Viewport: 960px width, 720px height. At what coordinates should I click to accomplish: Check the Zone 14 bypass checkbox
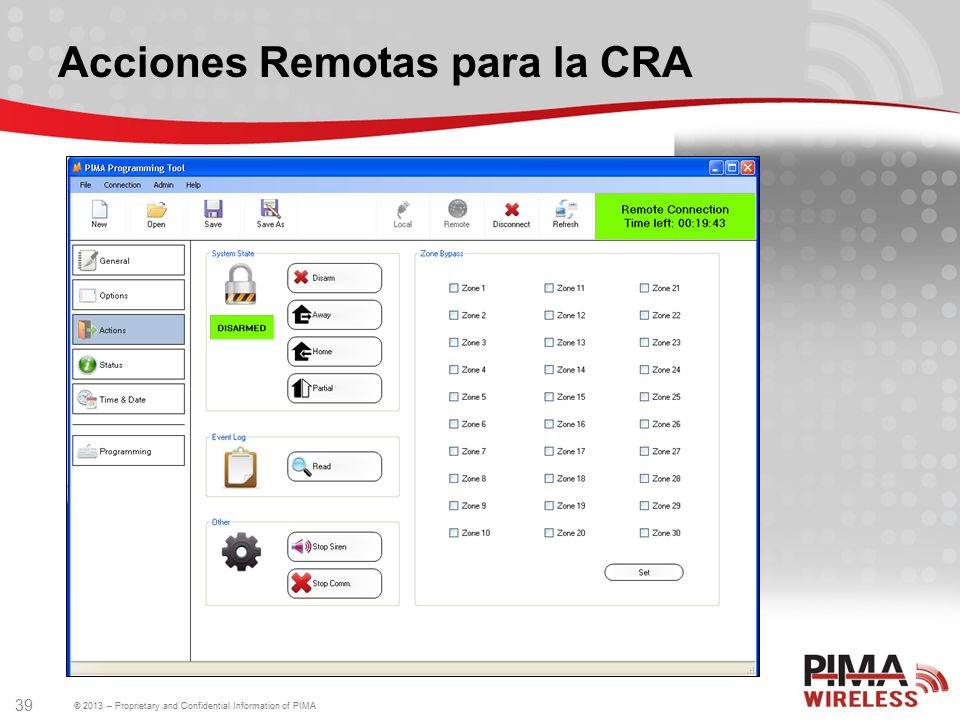tap(549, 370)
